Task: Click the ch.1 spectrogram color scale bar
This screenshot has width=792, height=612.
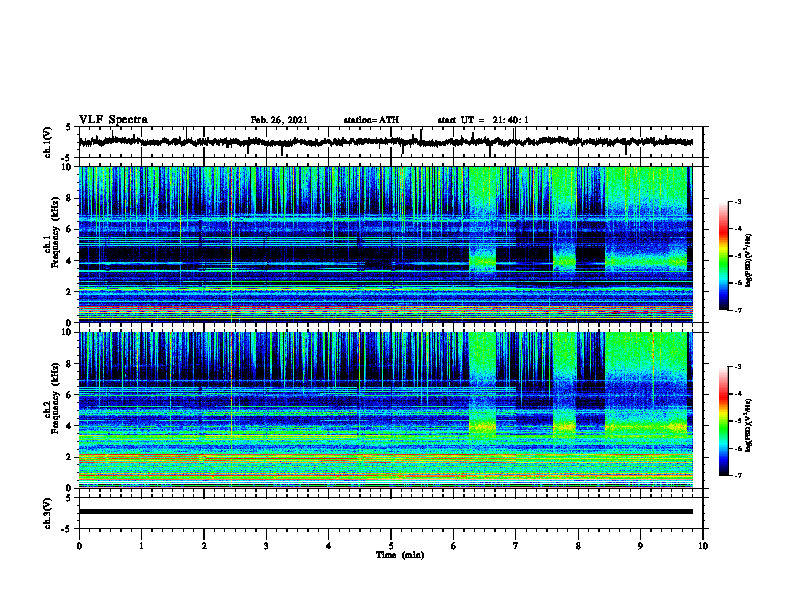Action: 723,256
